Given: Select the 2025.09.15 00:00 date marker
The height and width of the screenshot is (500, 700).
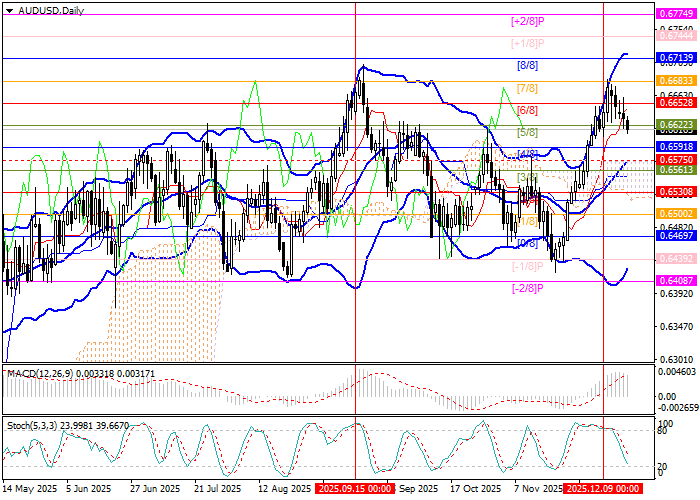Looking at the screenshot, I should coord(355,488).
